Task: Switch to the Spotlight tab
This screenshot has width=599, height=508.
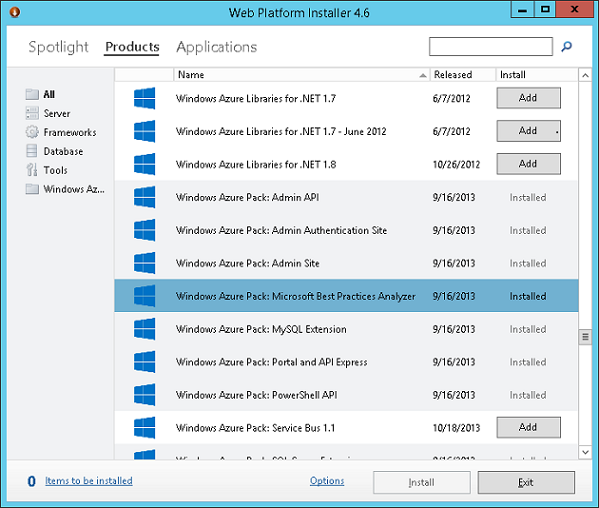Action: 58,47
